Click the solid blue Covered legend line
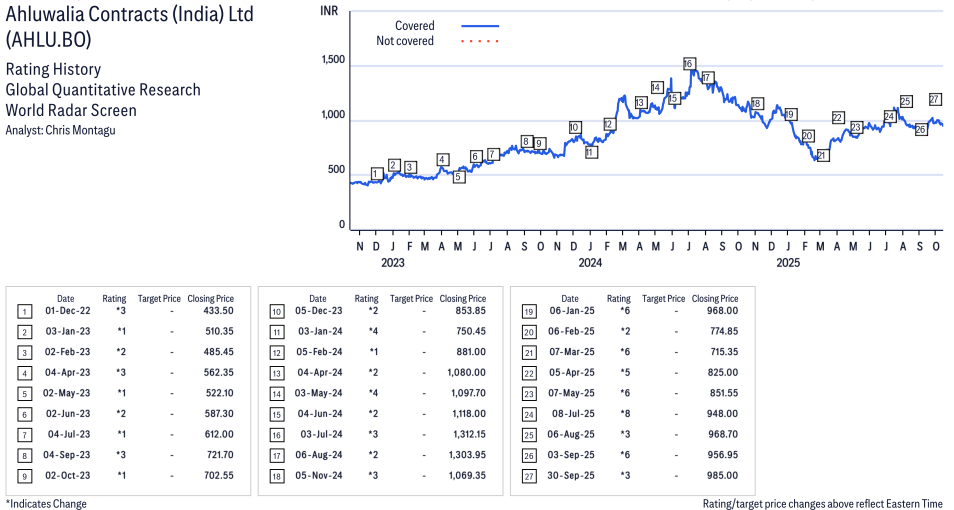Screen dimensions: 954x510 (480, 26)
